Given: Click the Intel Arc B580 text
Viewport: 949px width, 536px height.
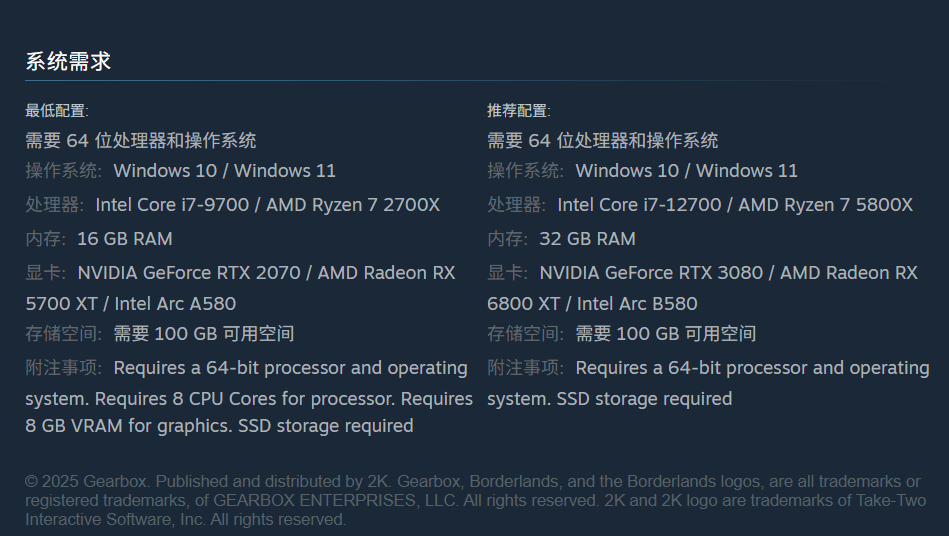Looking at the screenshot, I should pos(638,304).
